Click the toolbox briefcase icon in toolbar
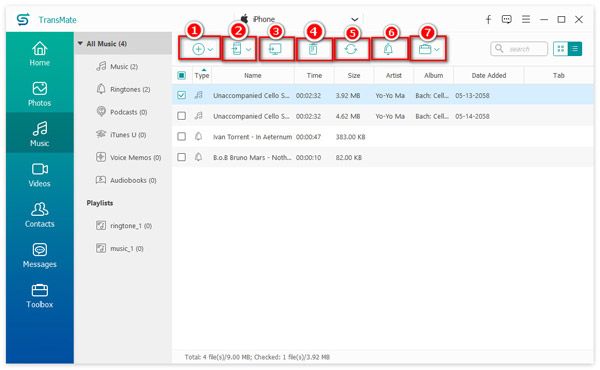Viewport: 600px width, 370px height. click(x=425, y=49)
